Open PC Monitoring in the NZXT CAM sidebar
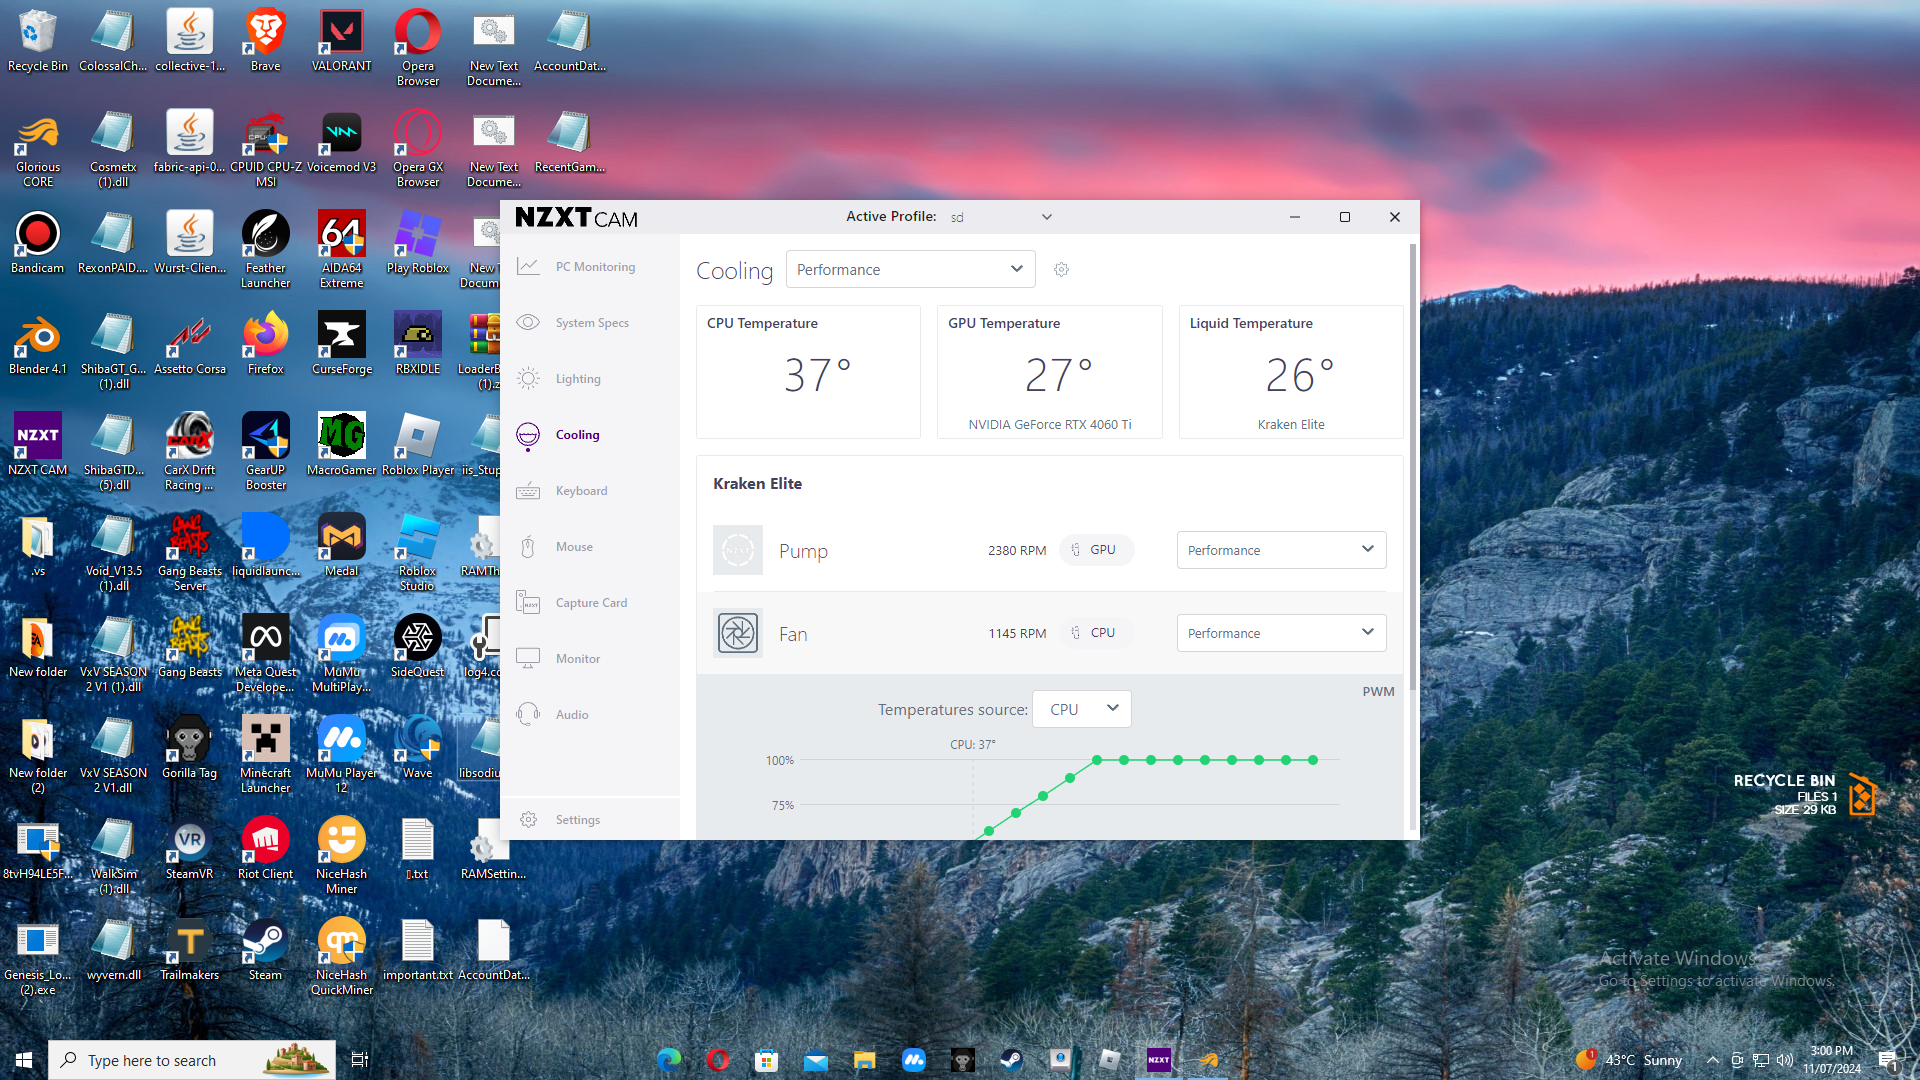 point(590,267)
